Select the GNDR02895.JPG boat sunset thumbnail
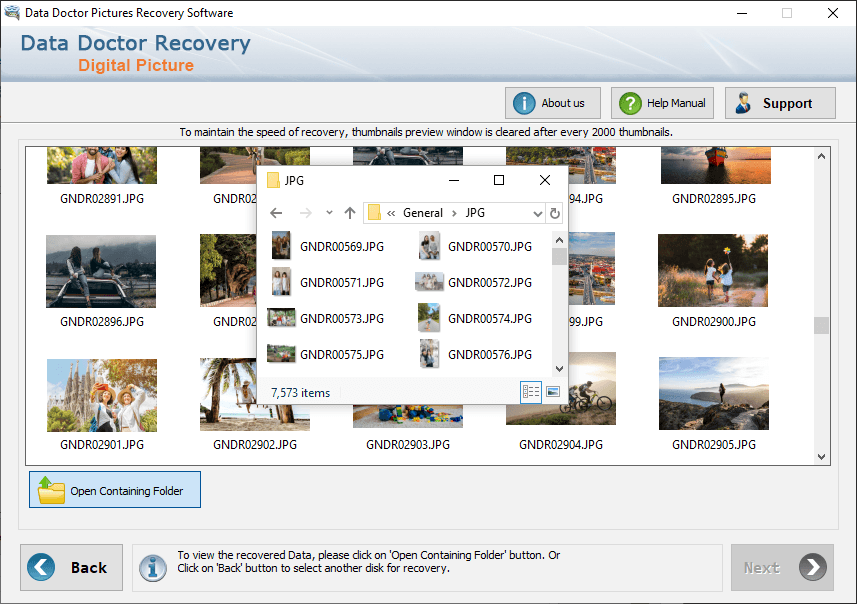This screenshot has width=857, height=604. coord(715,165)
